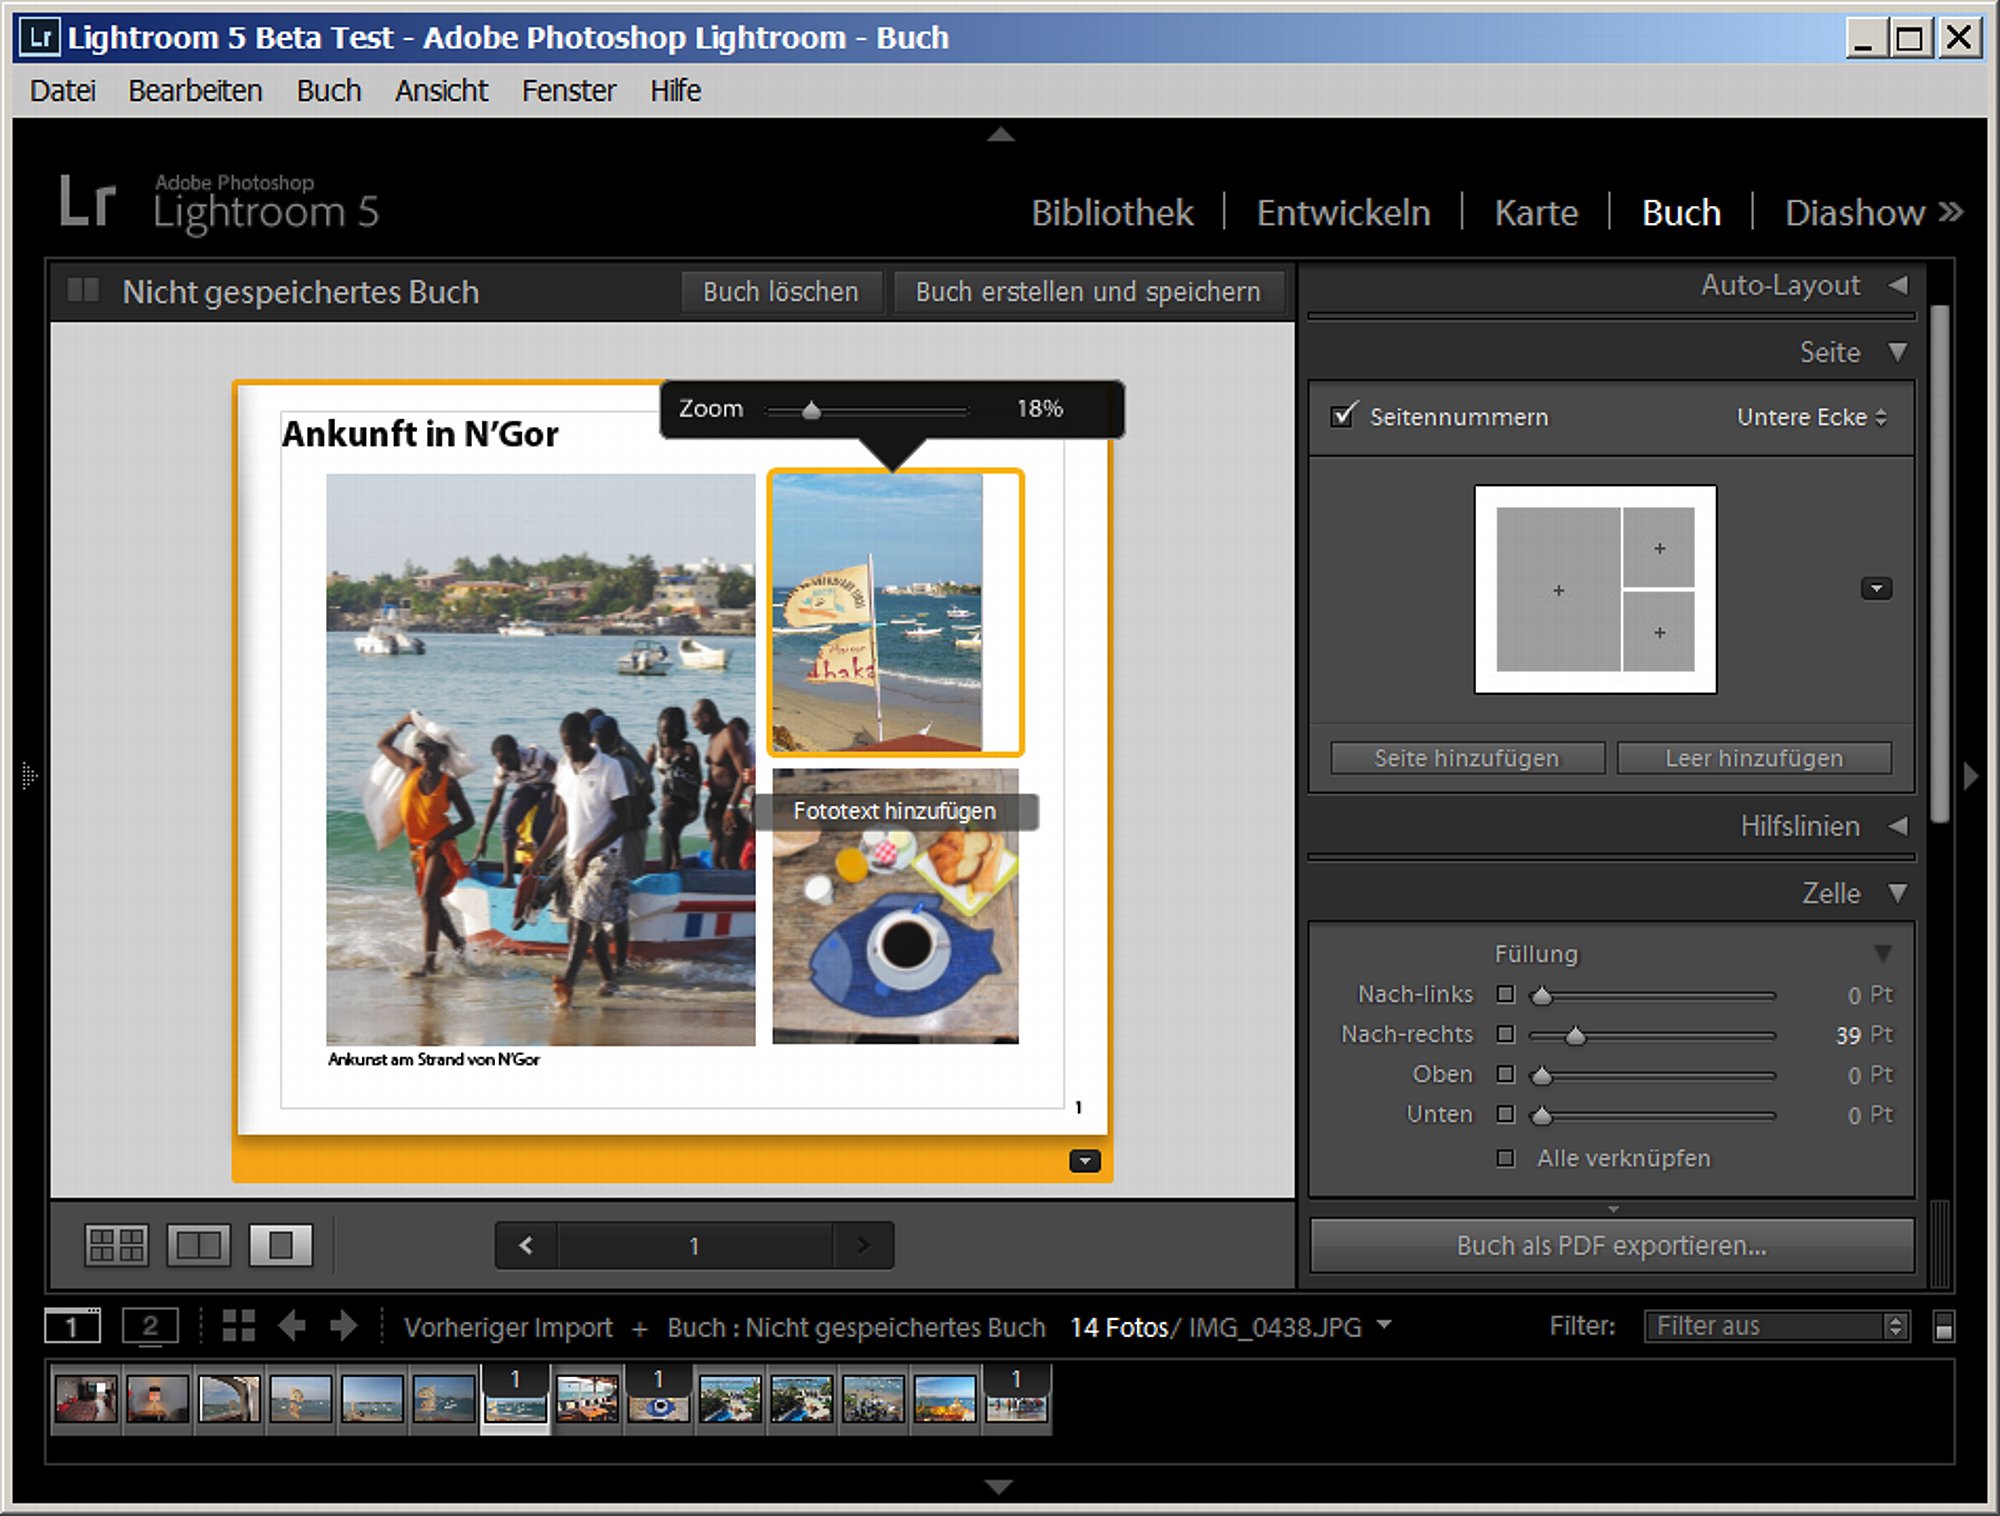
Task: Expand the Hilfslinien panel
Action: pos(1898,826)
